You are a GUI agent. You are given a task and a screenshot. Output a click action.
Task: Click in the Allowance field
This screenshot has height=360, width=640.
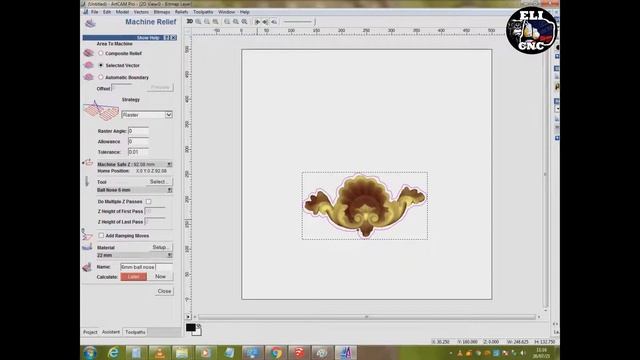(138, 141)
